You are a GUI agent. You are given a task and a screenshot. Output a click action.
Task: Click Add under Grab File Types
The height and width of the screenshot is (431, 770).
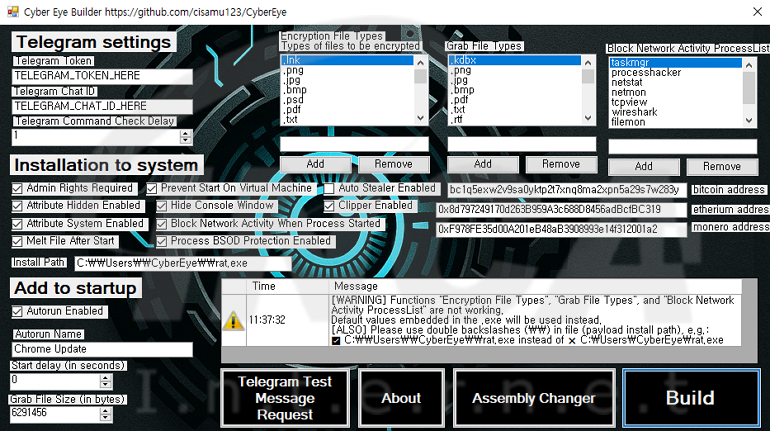click(x=483, y=164)
